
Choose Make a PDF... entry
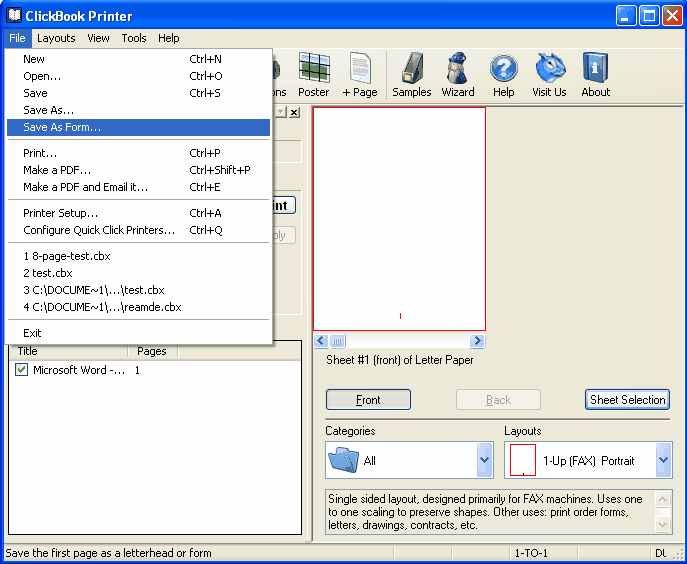pos(138,170)
